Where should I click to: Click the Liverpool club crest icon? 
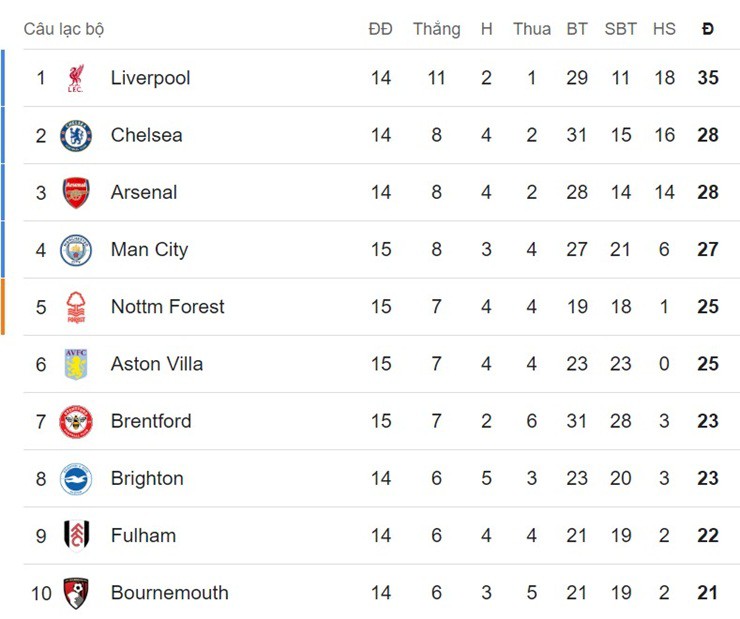click(x=76, y=78)
